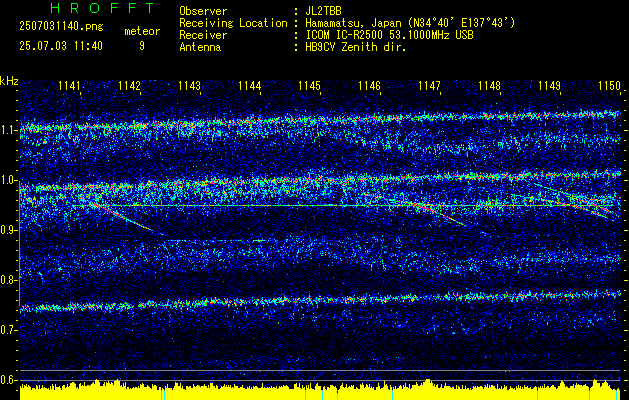Click the 1141 time axis marker
The image size is (629, 400).
pos(69,86)
